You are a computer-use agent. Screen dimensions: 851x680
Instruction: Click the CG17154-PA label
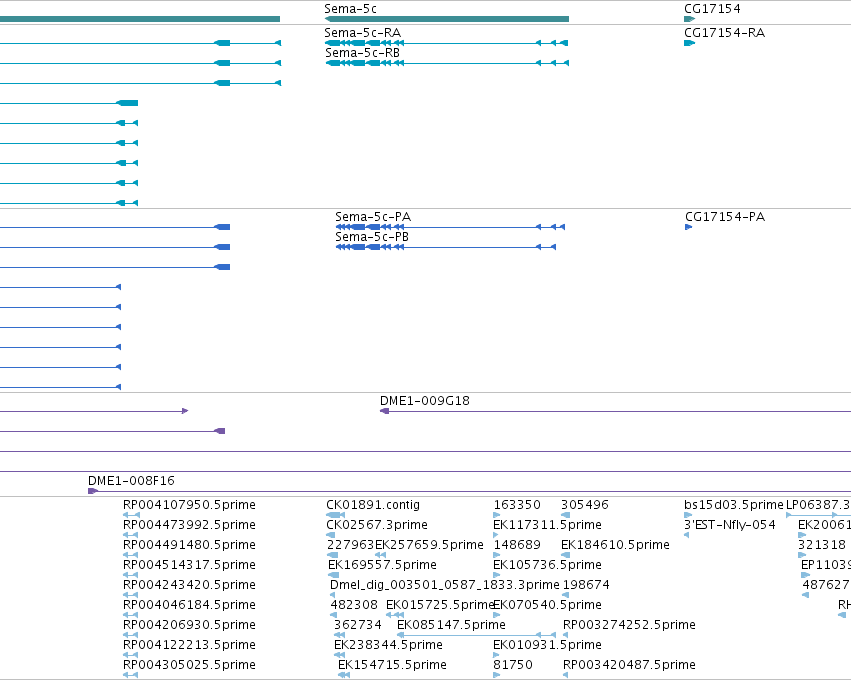point(725,217)
